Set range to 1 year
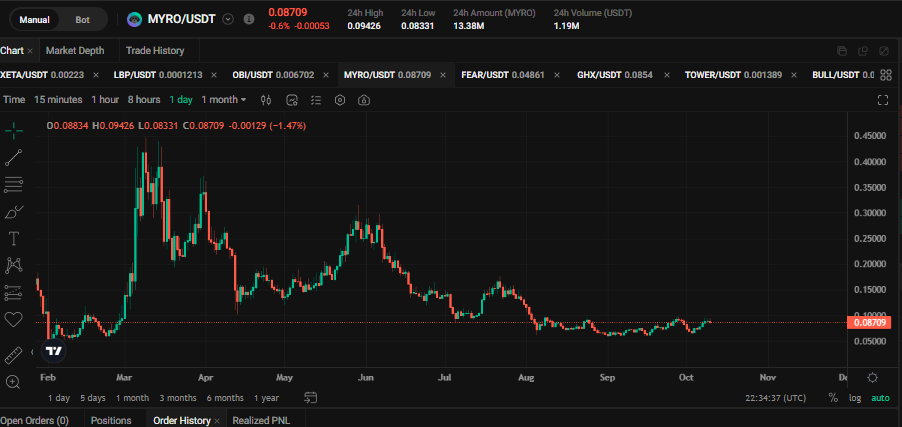 pos(266,398)
